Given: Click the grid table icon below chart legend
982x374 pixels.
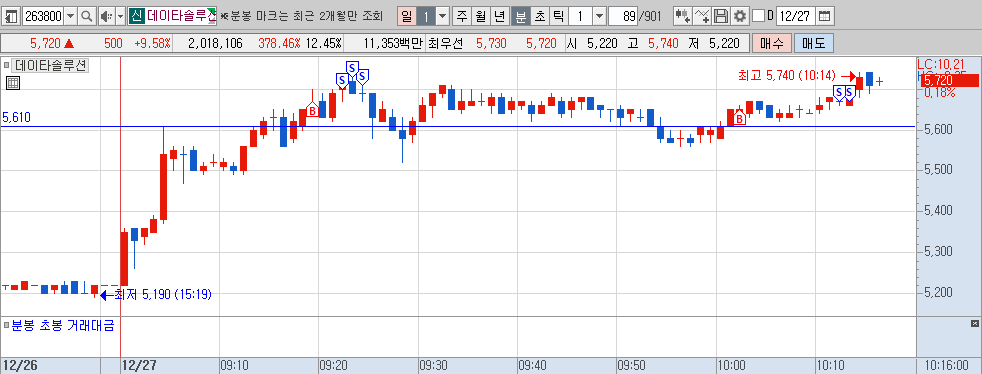Looking at the screenshot, I should tap(13, 83).
